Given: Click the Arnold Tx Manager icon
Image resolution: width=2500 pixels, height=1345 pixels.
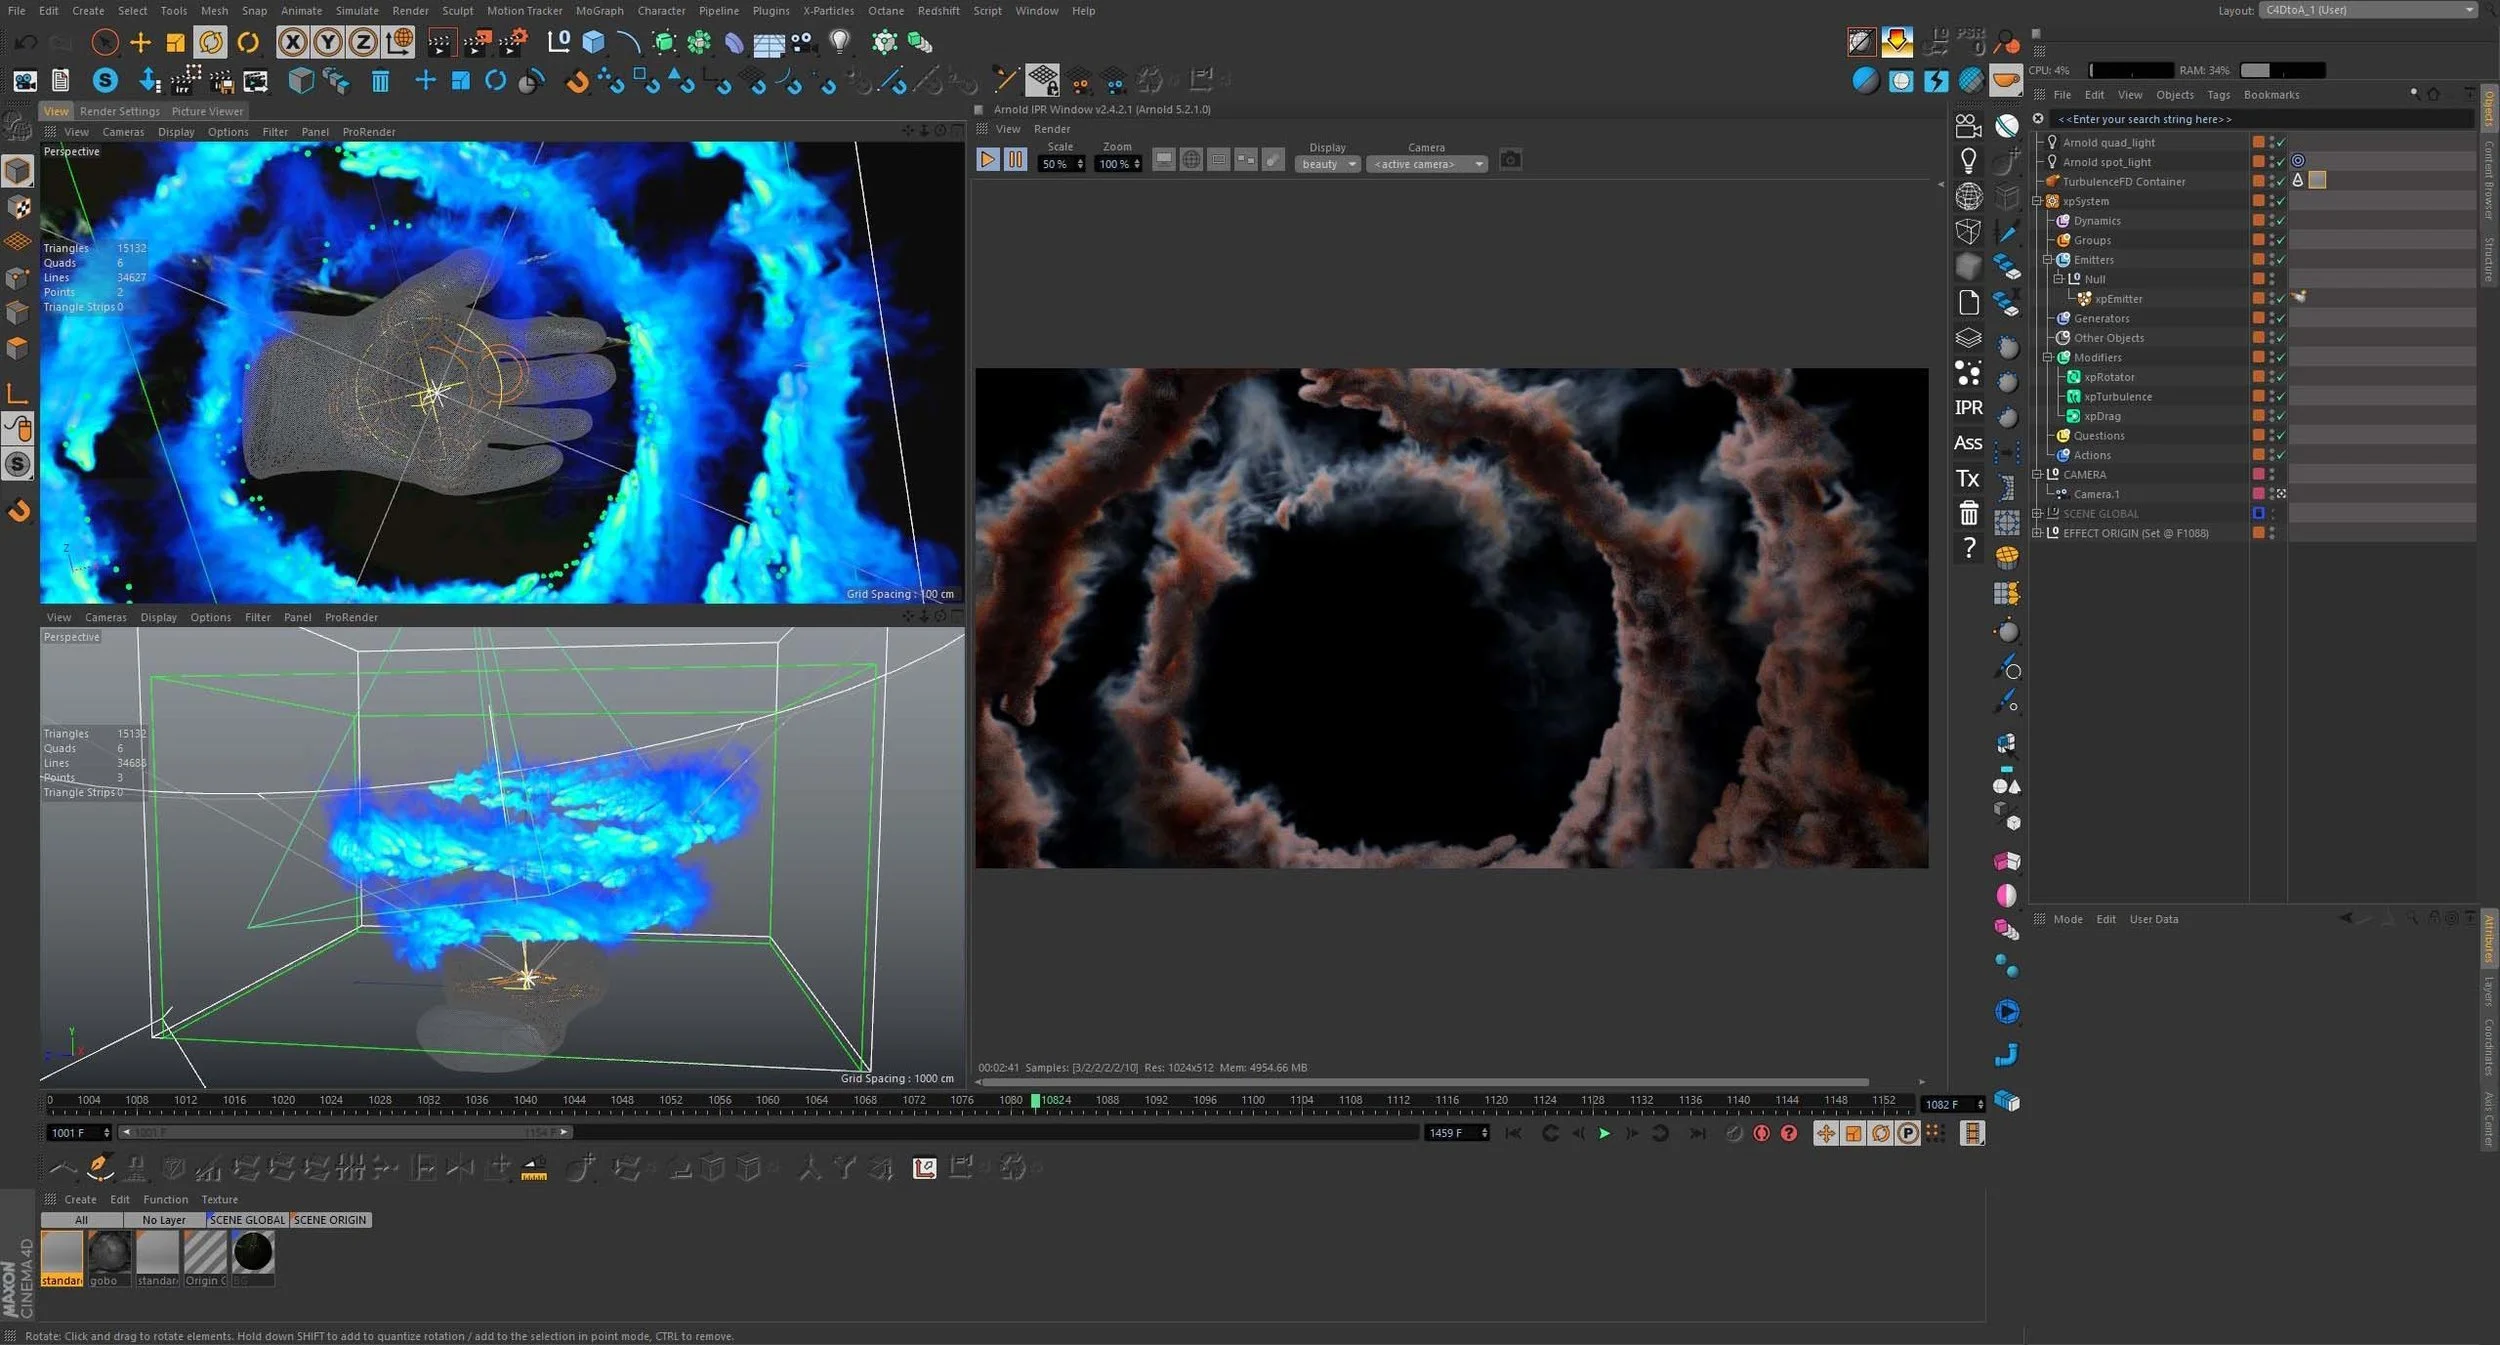Looking at the screenshot, I should (x=1967, y=478).
